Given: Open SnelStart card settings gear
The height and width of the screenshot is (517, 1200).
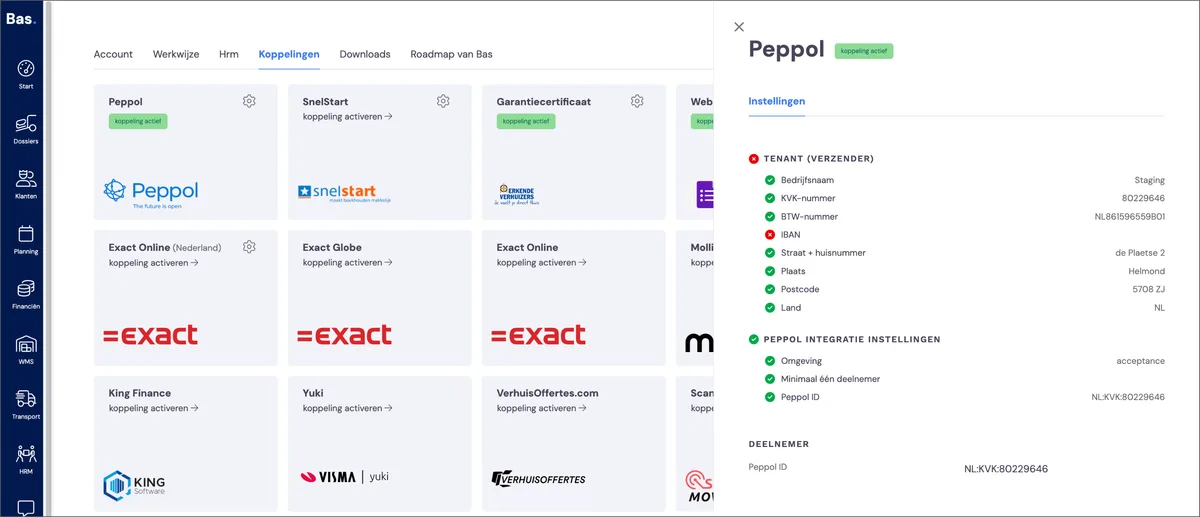Looking at the screenshot, I should click(443, 101).
